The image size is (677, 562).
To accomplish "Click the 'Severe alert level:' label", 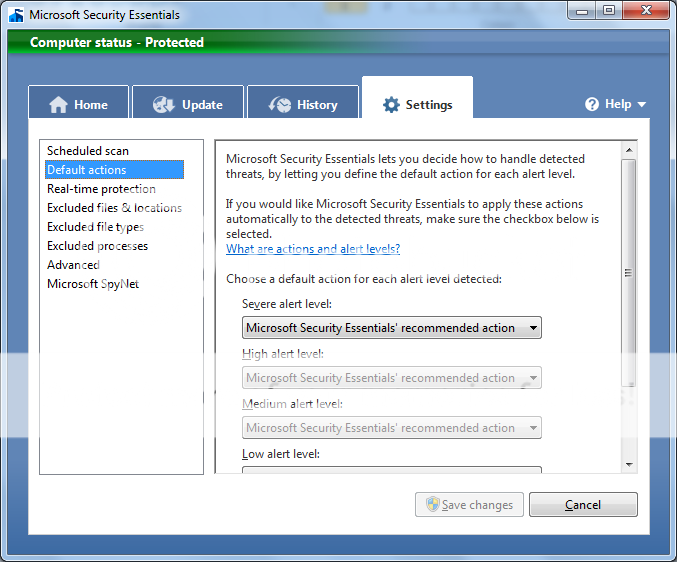I will [287, 304].
